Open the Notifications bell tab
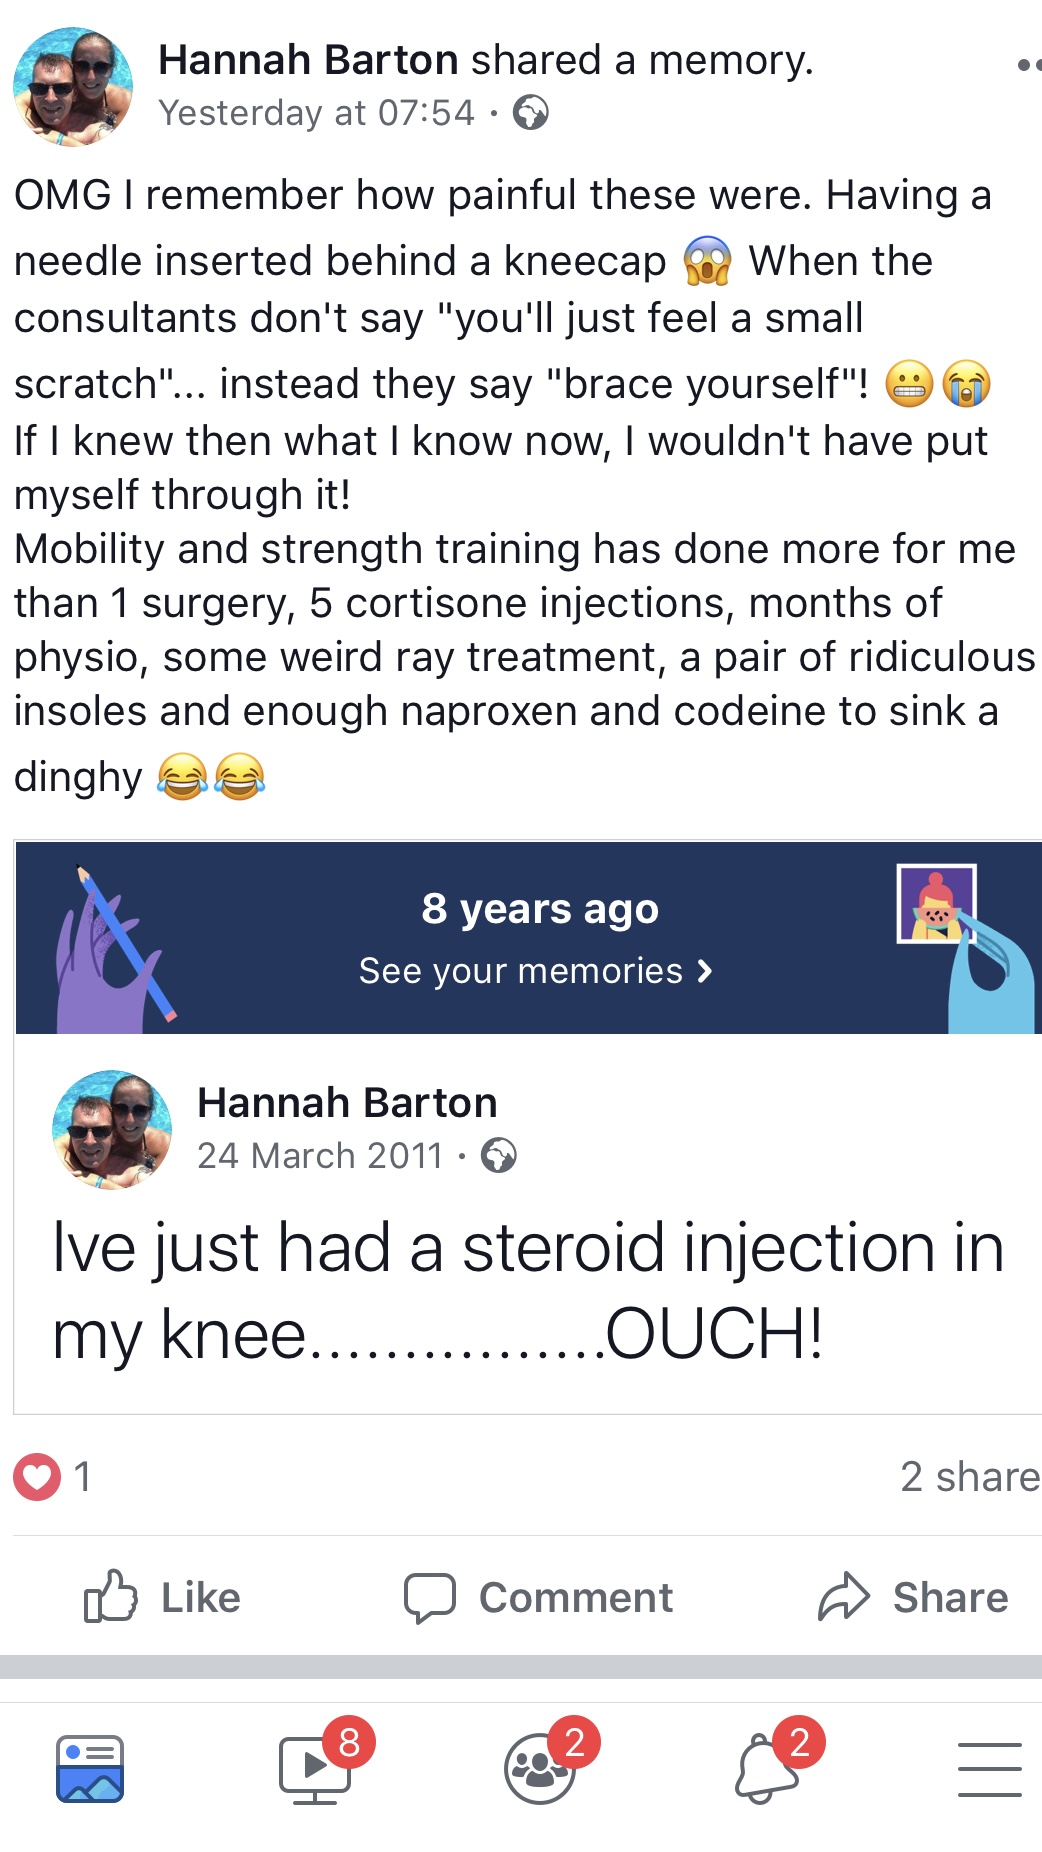This screenshot has width=1042, height=1852. 765,1768
